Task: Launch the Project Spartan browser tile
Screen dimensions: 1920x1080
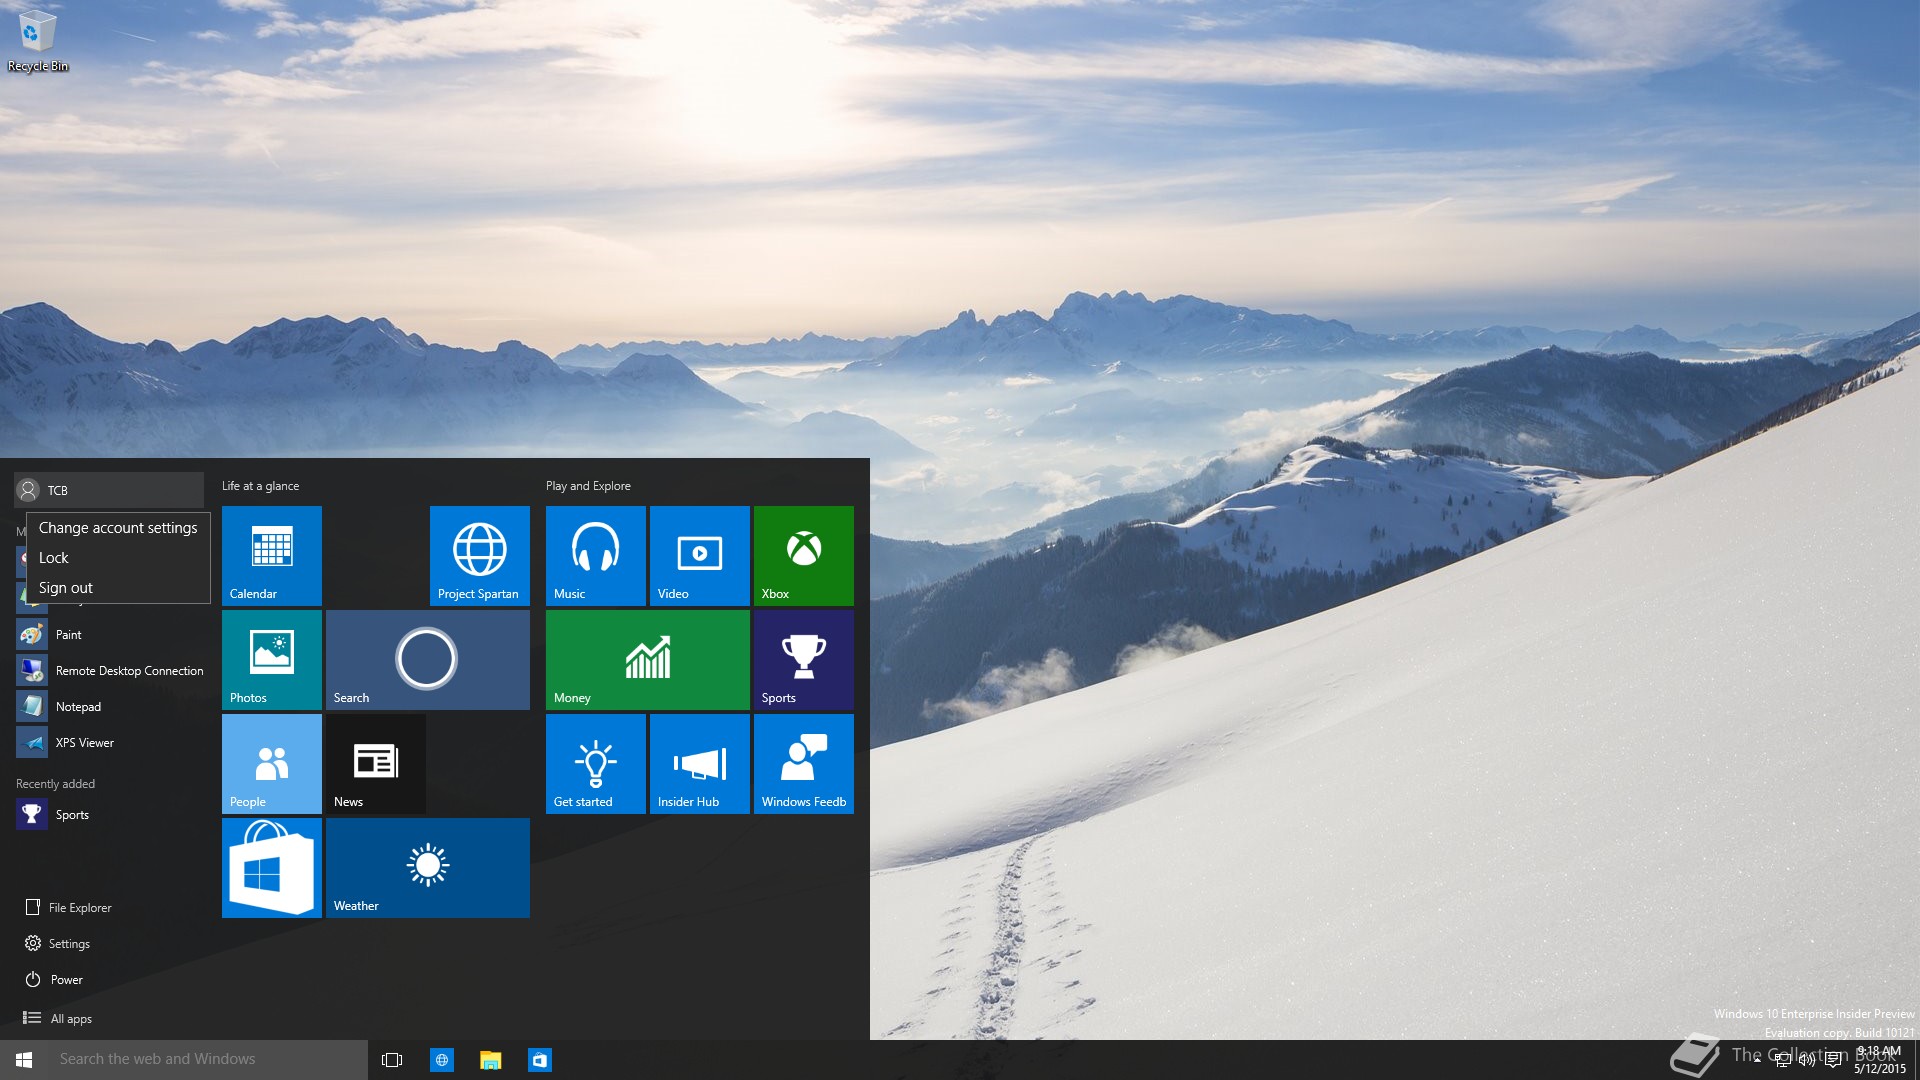Action: (x=480, y=555)
